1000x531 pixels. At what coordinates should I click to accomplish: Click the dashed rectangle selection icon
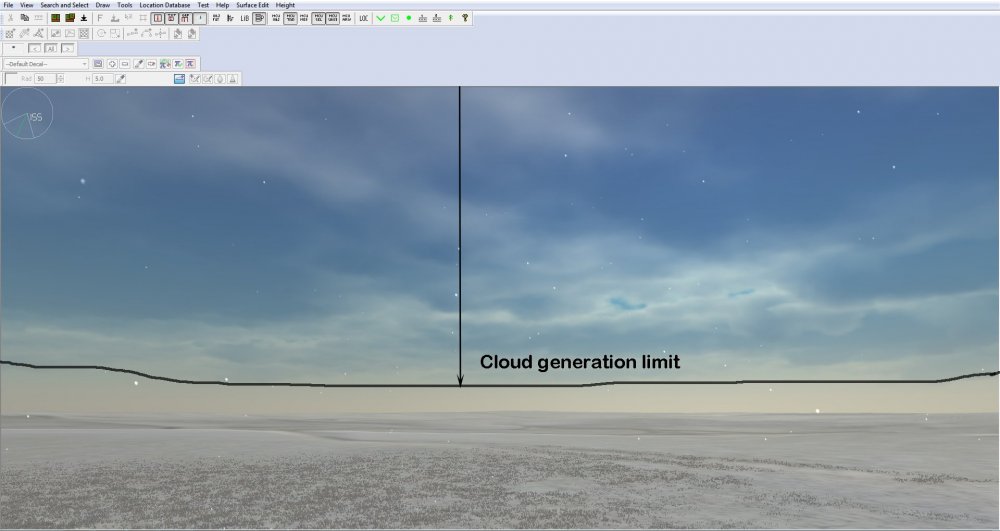point(115,33)
